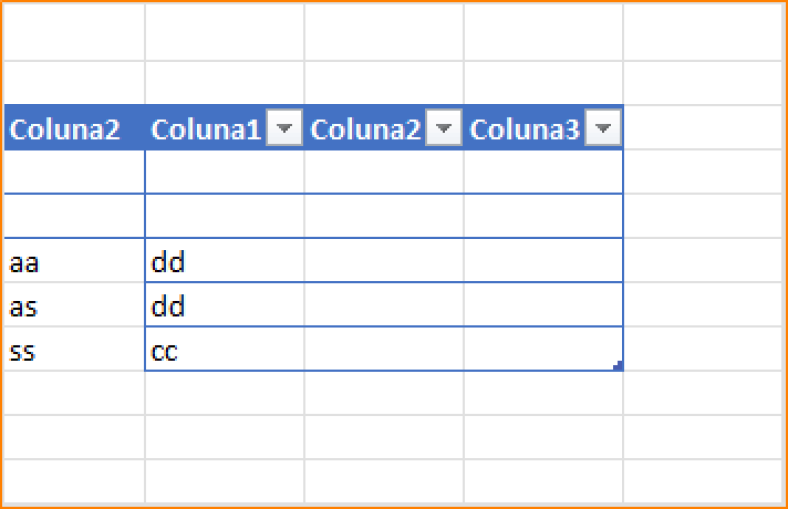The height and width of the screenshot is (509, 788).
Task: Select the cell containing as
Action: point(74,304)
